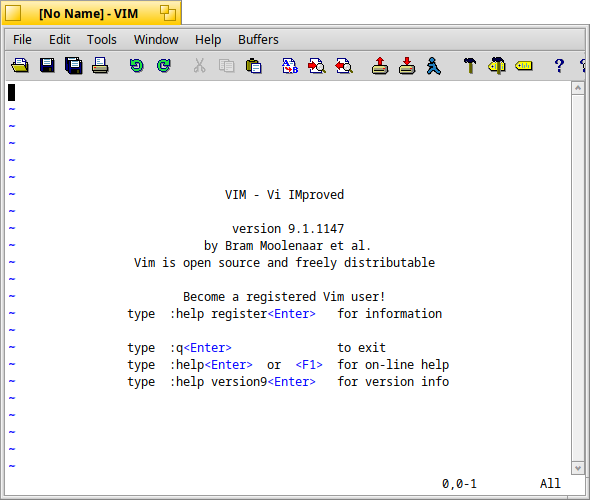Click the ':q<Enter>' exit command text
The image size is (590, 500).
(x=201, y=348)
